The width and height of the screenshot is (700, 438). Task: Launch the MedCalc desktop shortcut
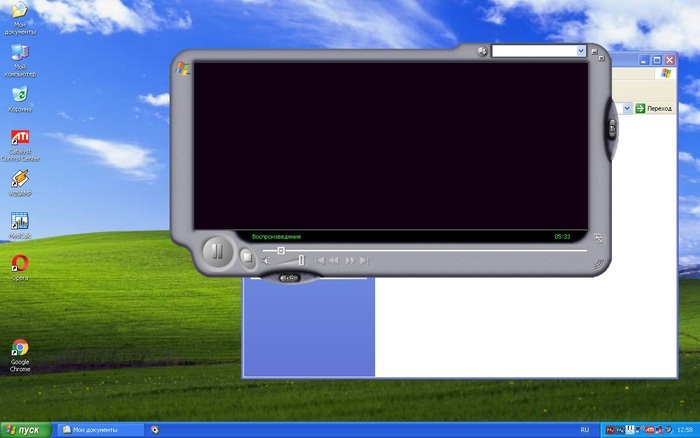click(x=20, y=225)
